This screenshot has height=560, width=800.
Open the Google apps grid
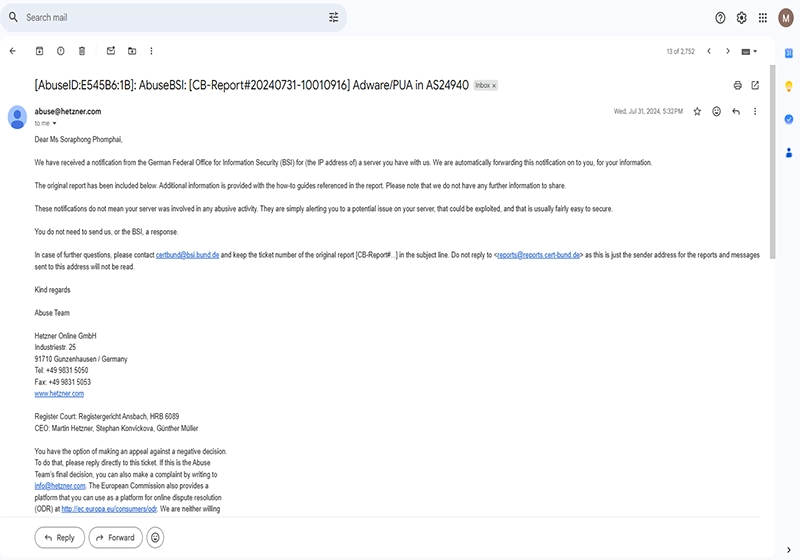[763, 18]
